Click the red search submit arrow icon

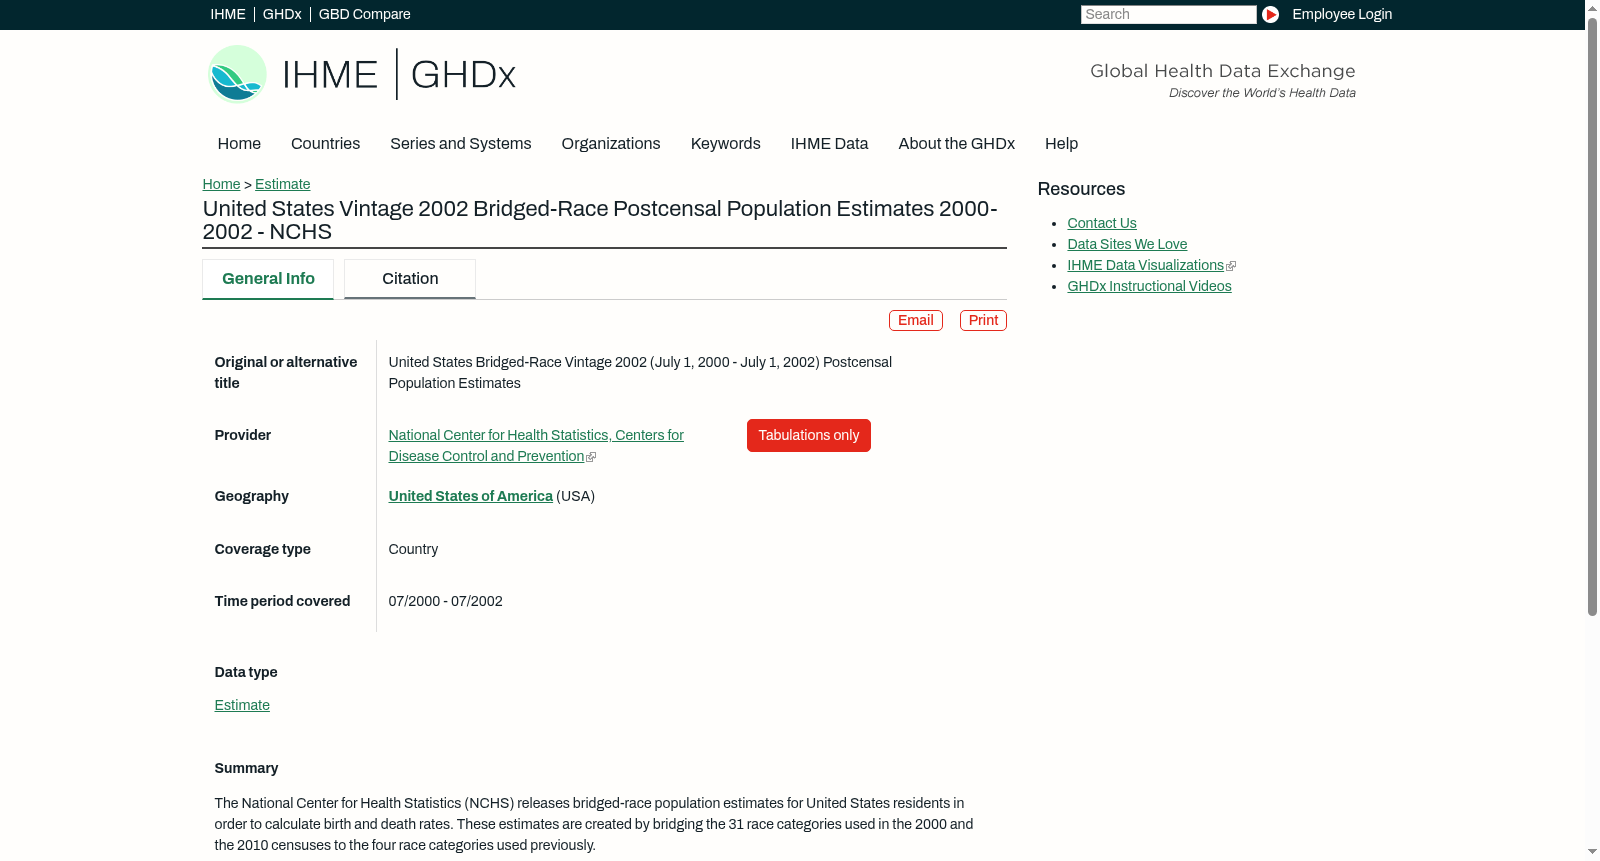click(1270, 14)
